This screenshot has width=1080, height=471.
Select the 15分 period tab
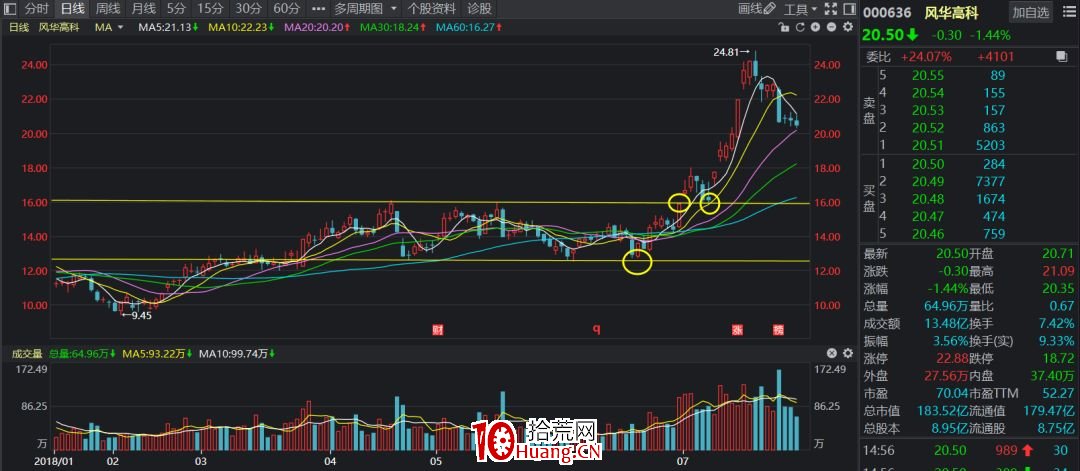tap(209, 9)
